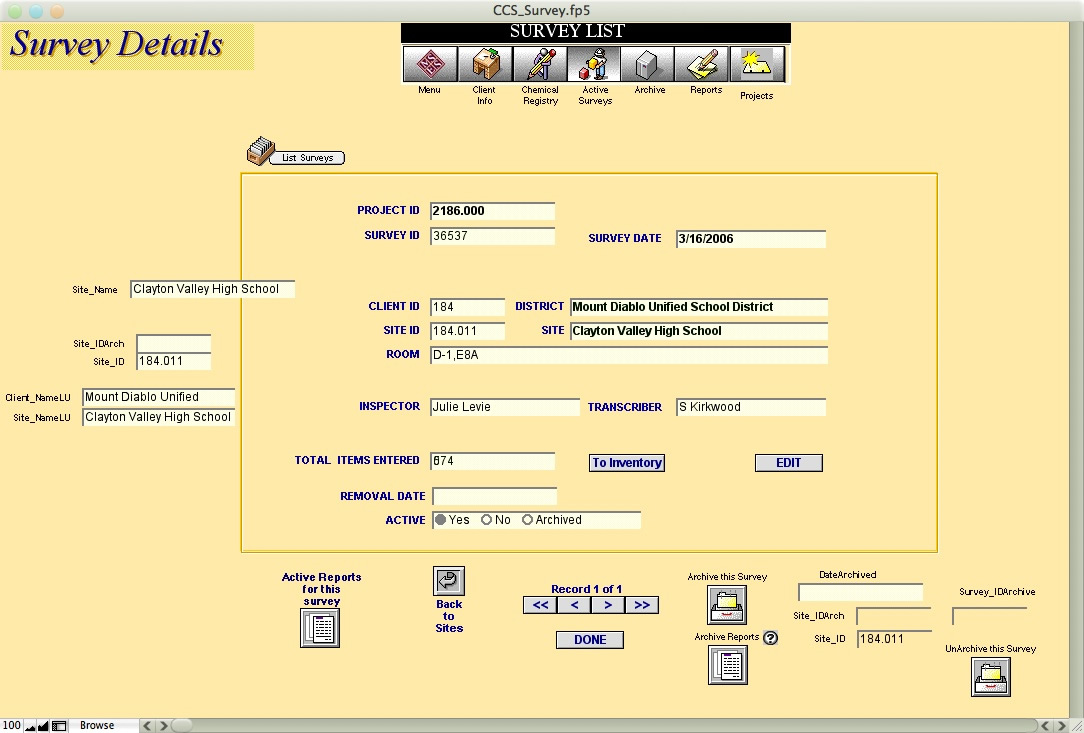Open Active Reports for this survey icon
Image resolution: width=1084 pixels, height=733 pixels.
click(x=319, y=628)
